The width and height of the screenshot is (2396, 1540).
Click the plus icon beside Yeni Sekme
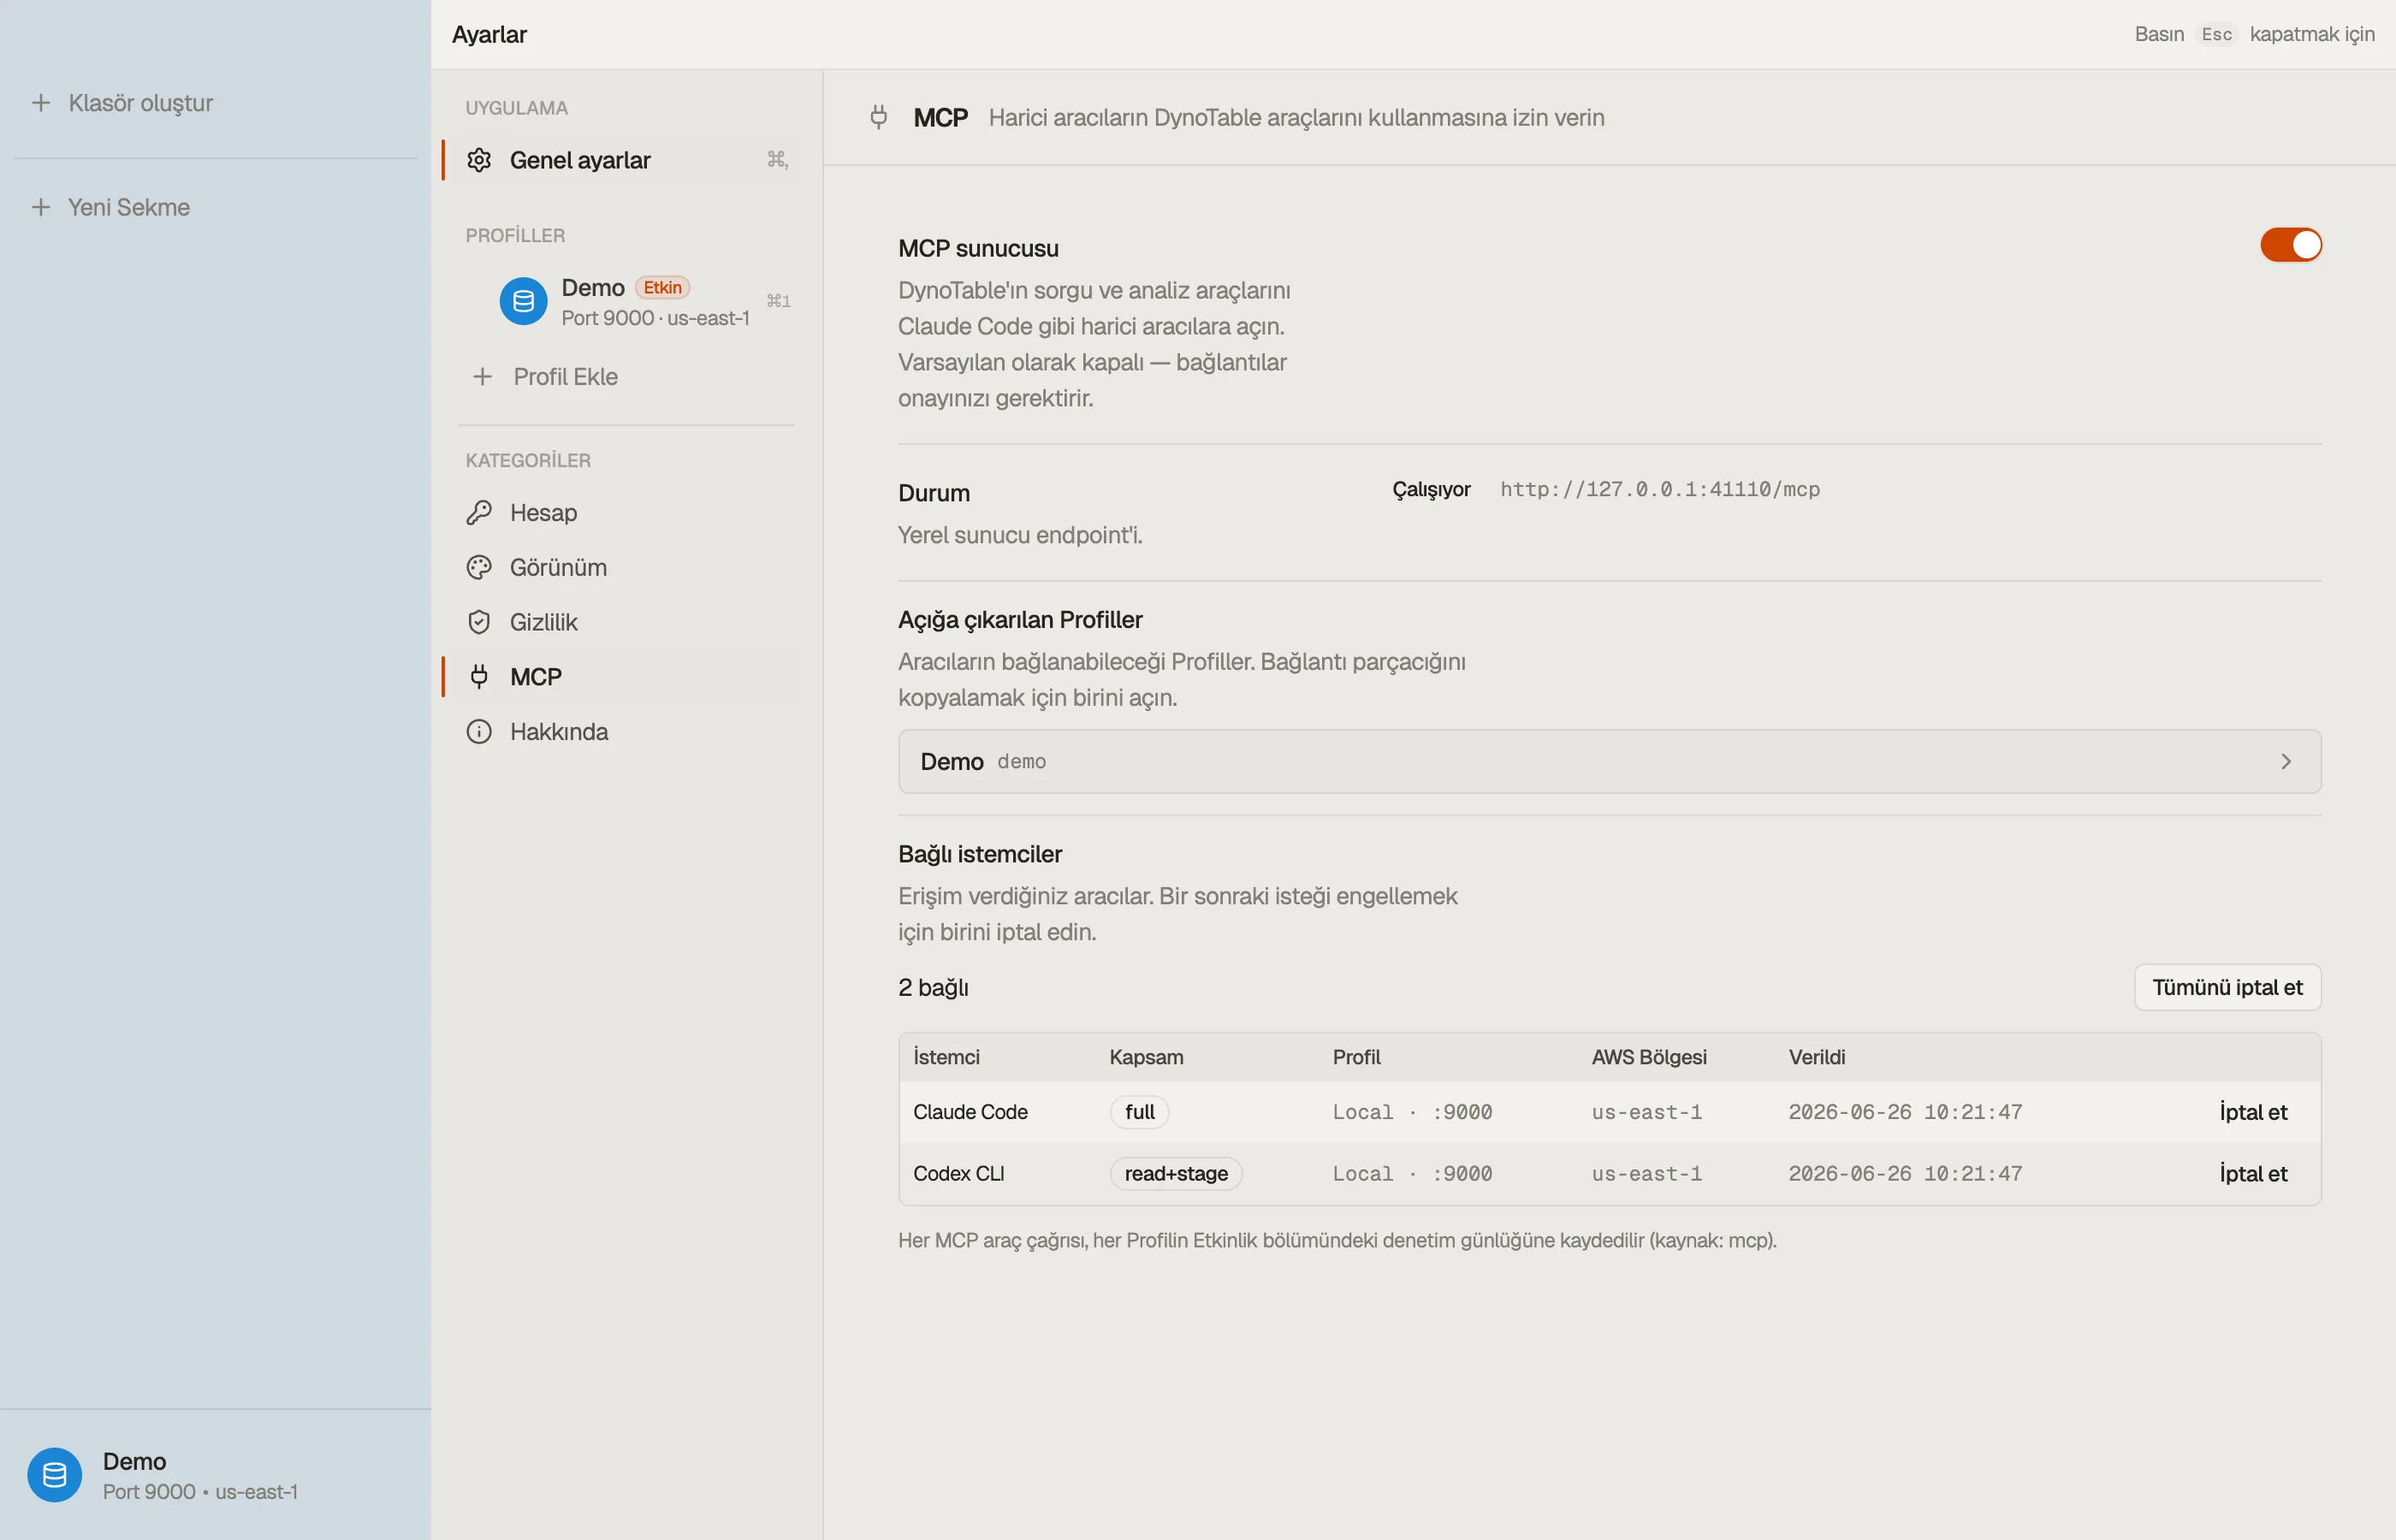click(x=41, y=207)
